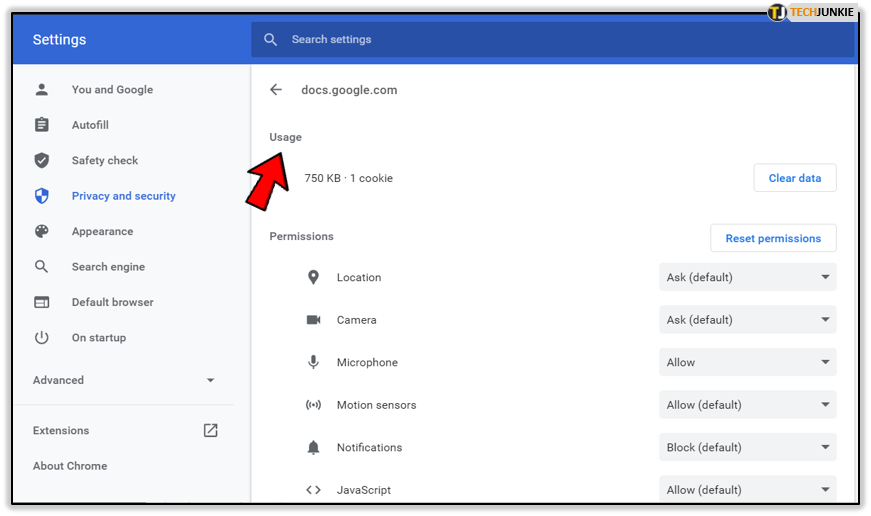The width and height of the screenshot is (871, 516).
Task: Go to Default browser settings
Action: click(113, 302)
